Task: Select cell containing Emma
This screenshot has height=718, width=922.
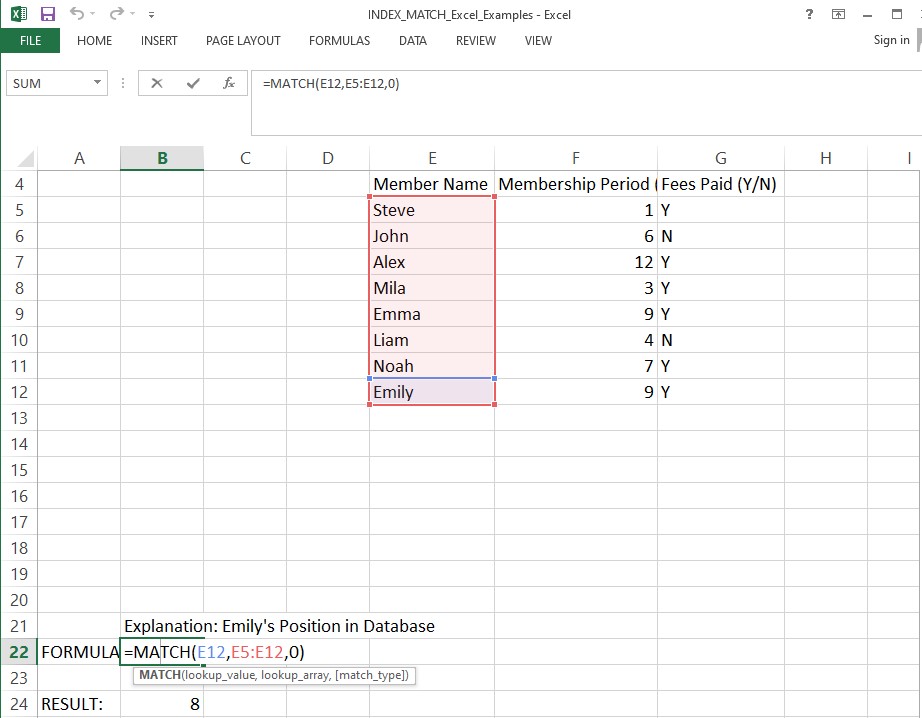Action: click(431, 314)
